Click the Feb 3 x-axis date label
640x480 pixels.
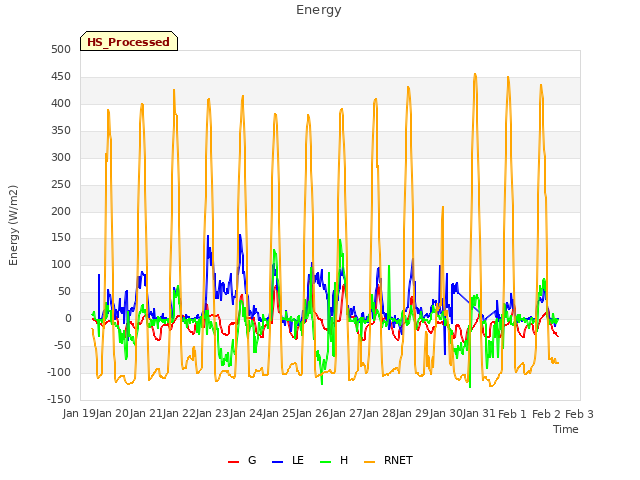(579, 414)
